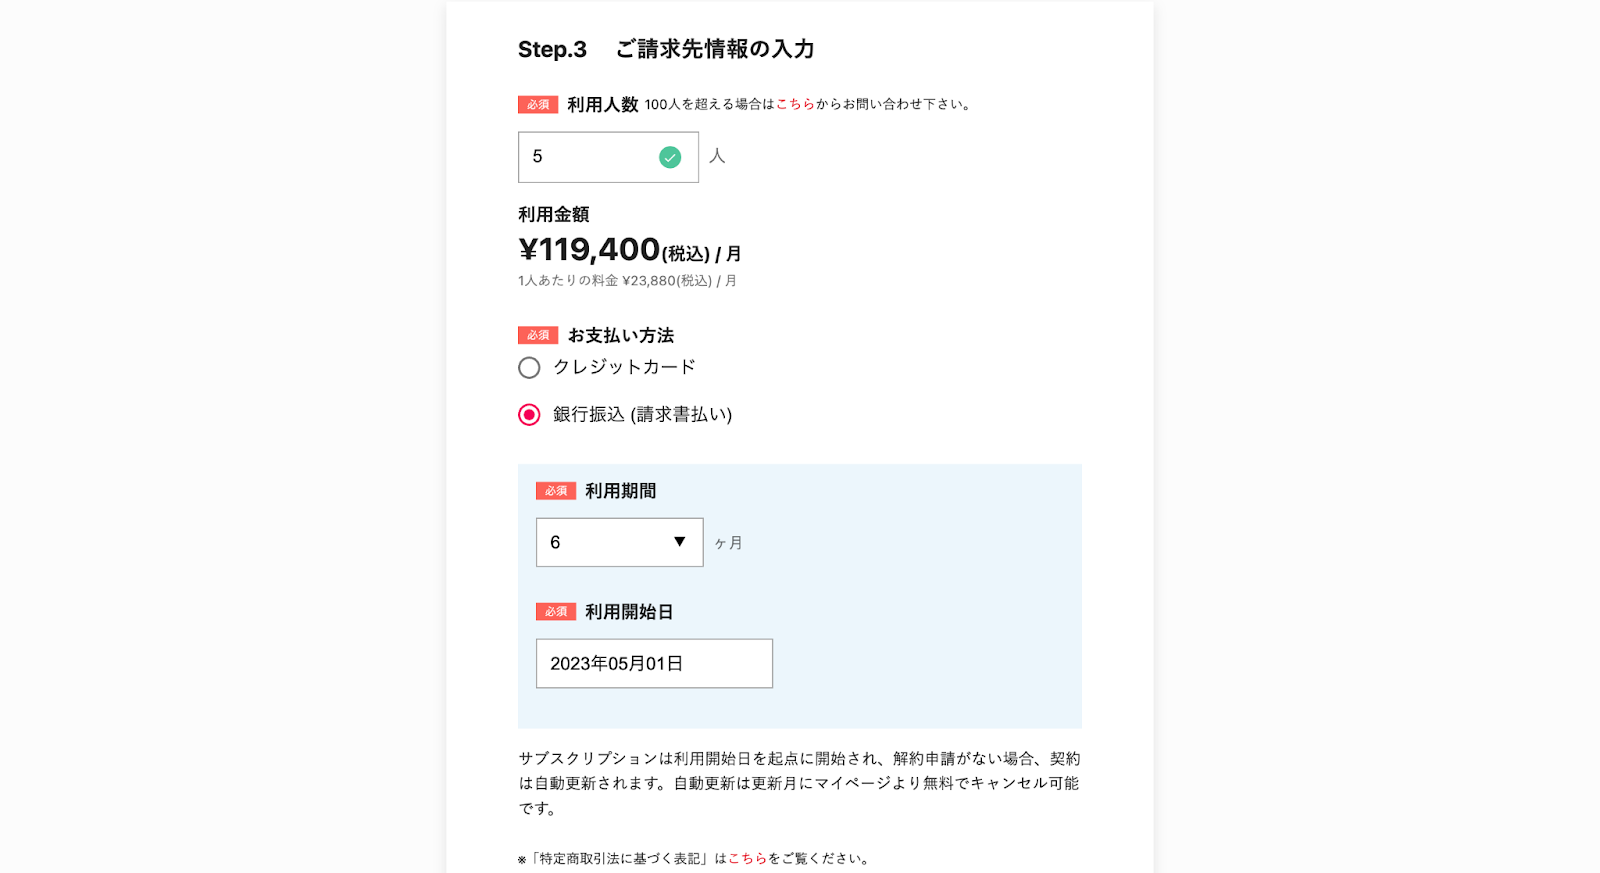Open the 特定商取引法に基づく表記 こちら link
The image size is (1600, 873).
(746, 857)
